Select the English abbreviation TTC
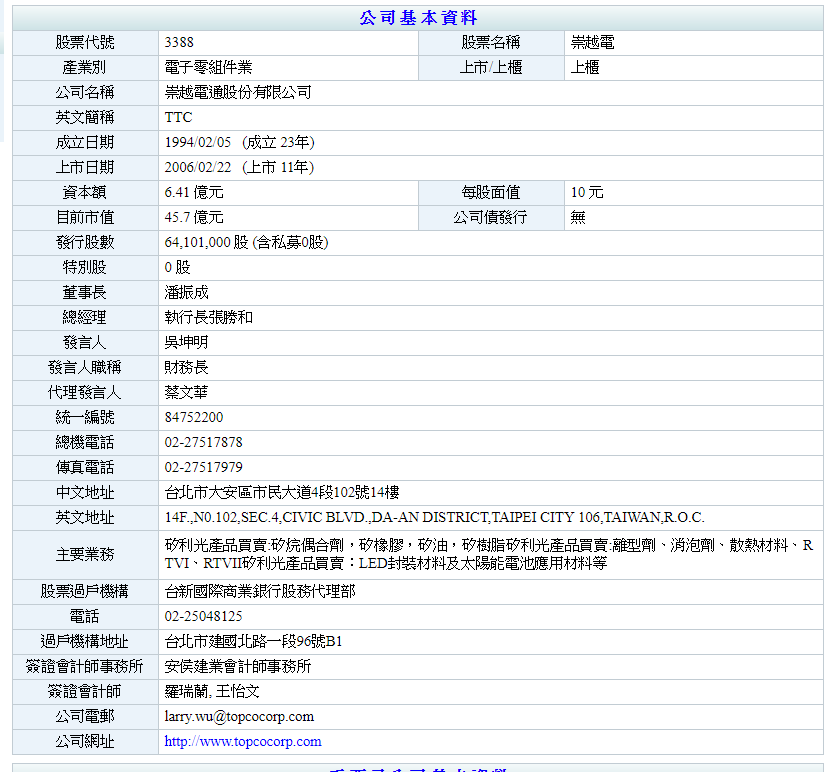Screen dimensions: 832x772 pyautogui.click(x=178, y=117)
